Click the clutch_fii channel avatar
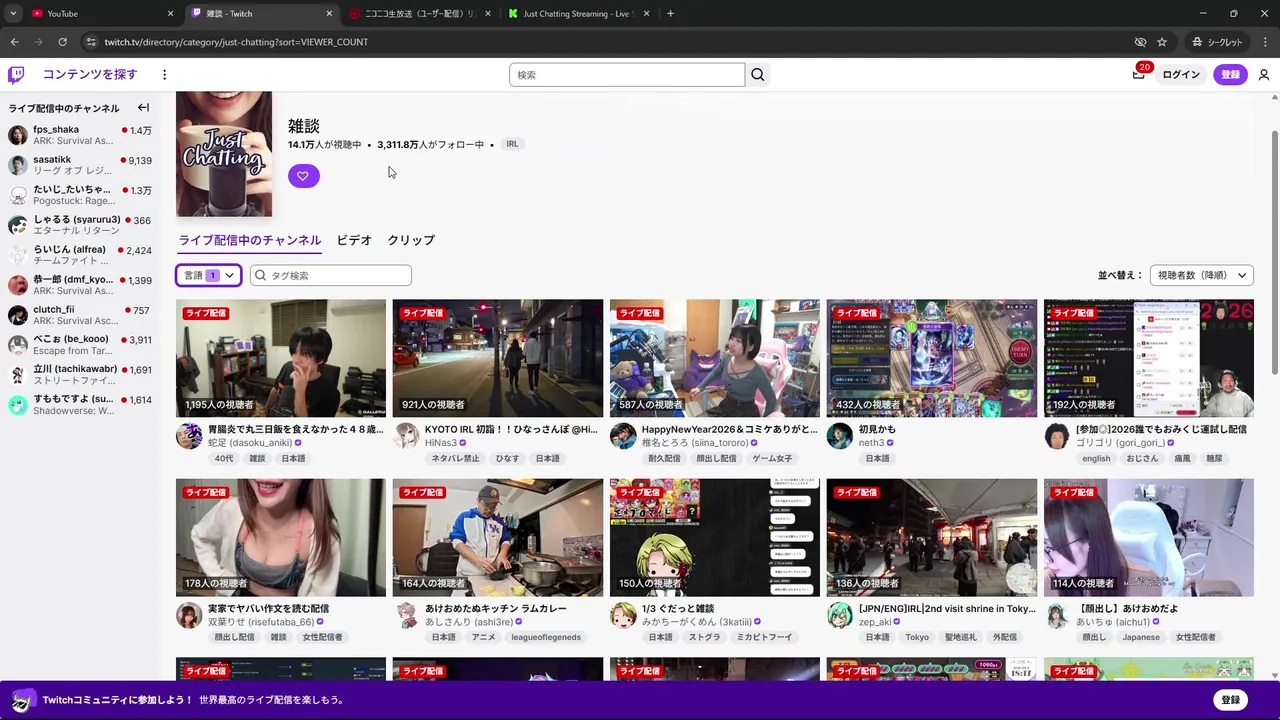Image resolution: width=1280 pixels, height=720 pixels. click(18, 315)
